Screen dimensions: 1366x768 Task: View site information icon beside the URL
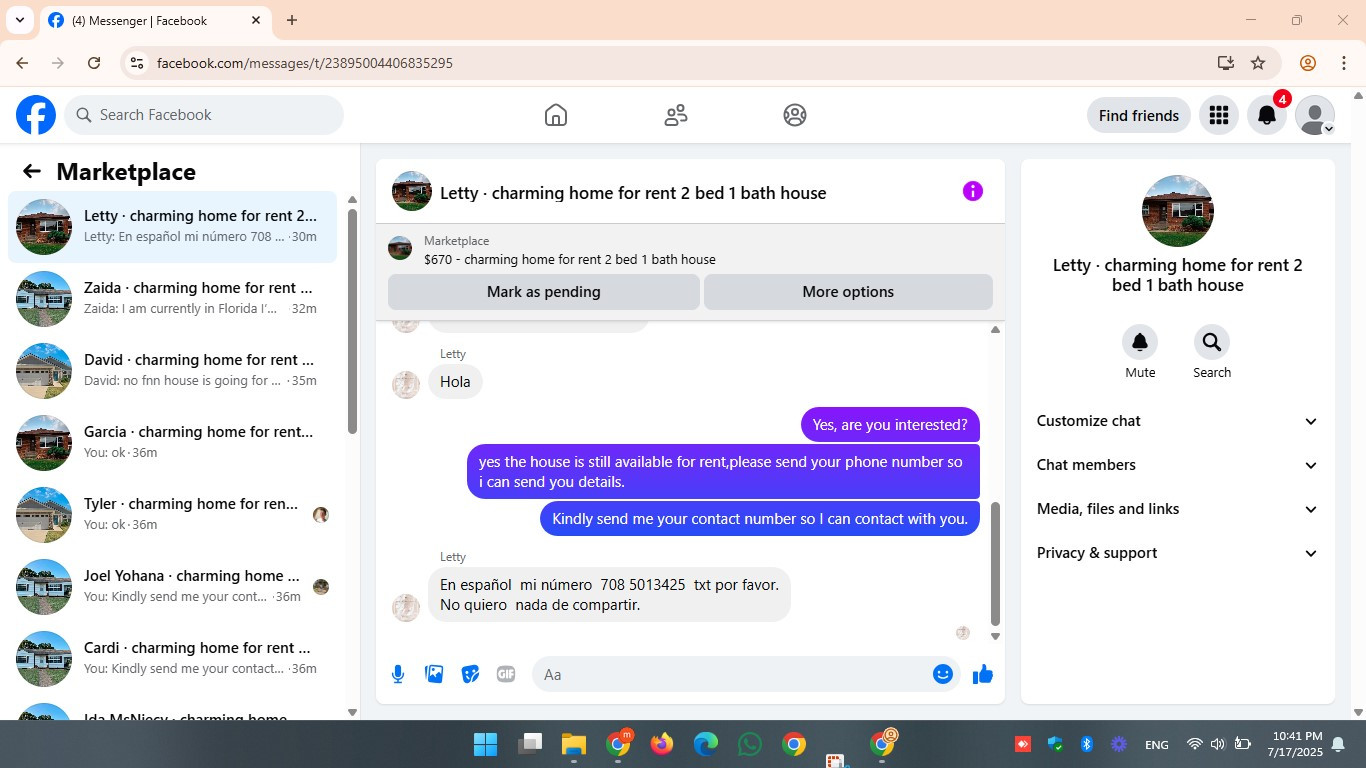click(138, 63)
